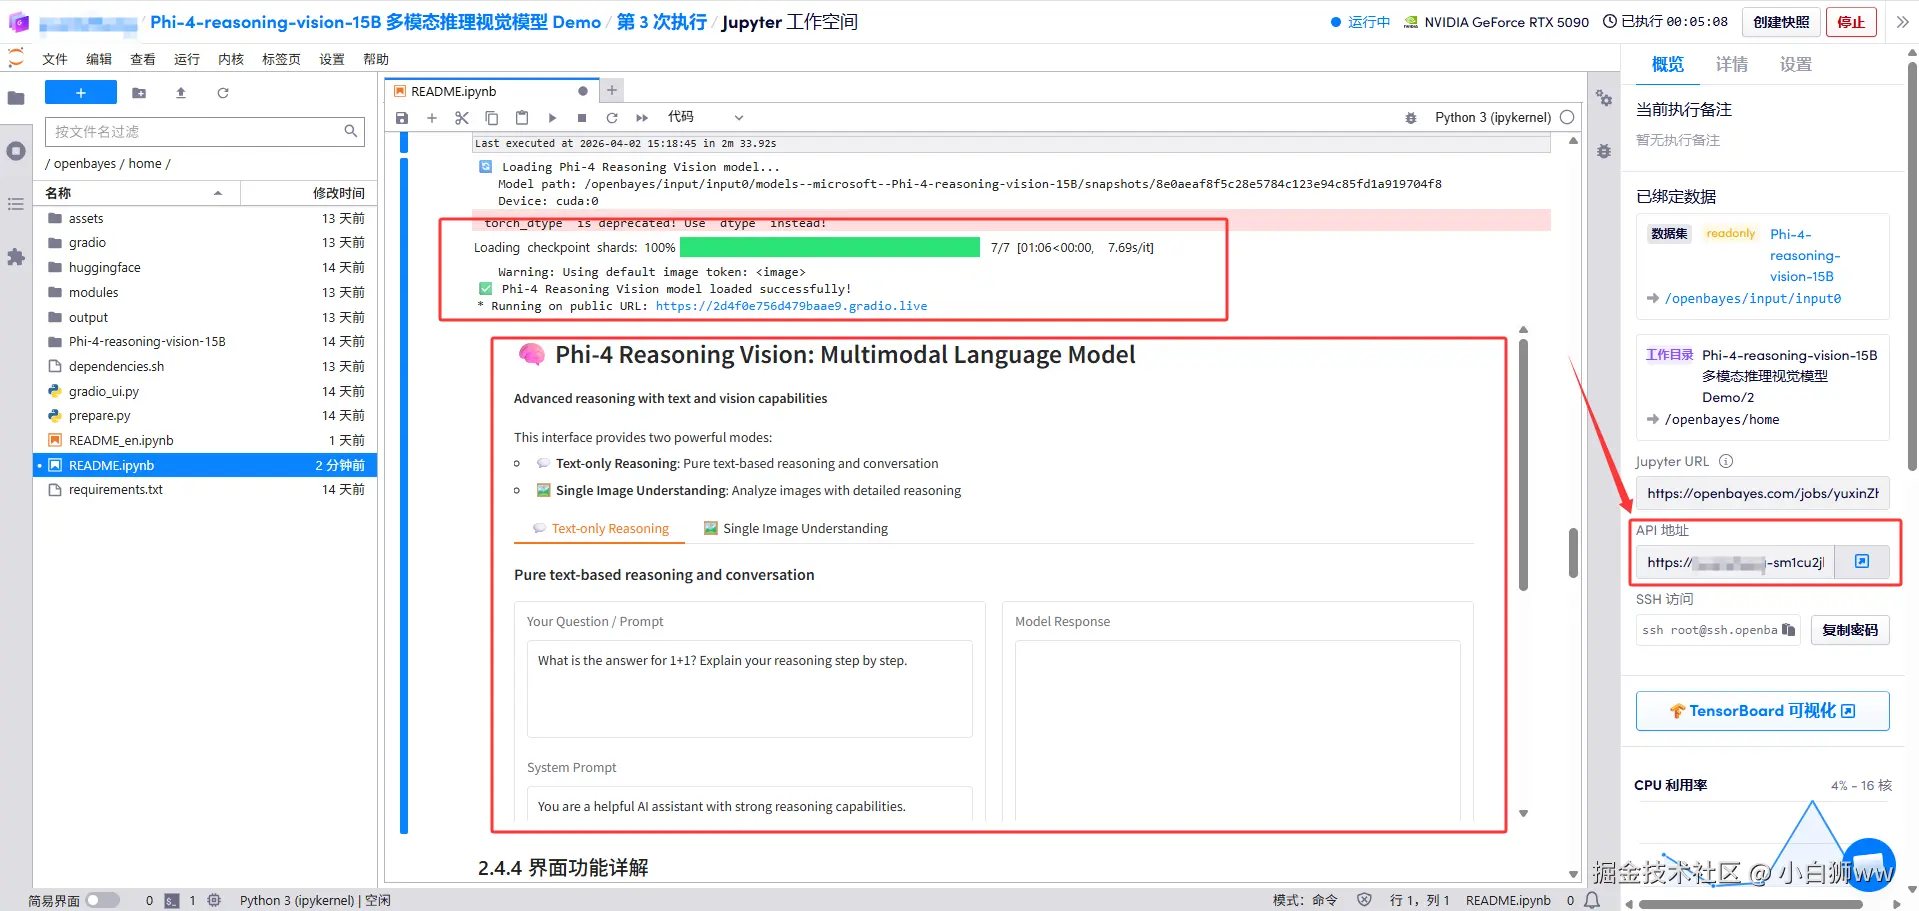The width and height of the screenshot is (1919, 911).
Task: Copy the selected cell
Action: click(x=492, y=118)
